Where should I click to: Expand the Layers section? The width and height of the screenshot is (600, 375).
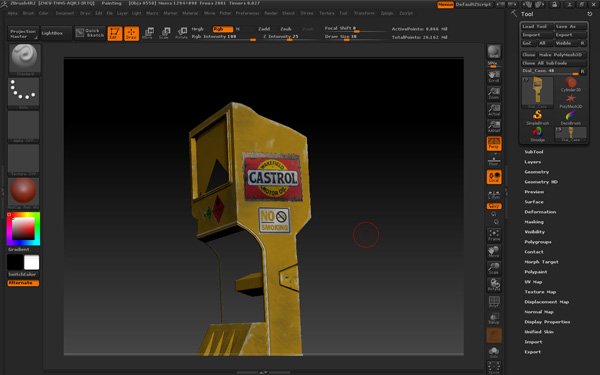[x=532, y=162]
